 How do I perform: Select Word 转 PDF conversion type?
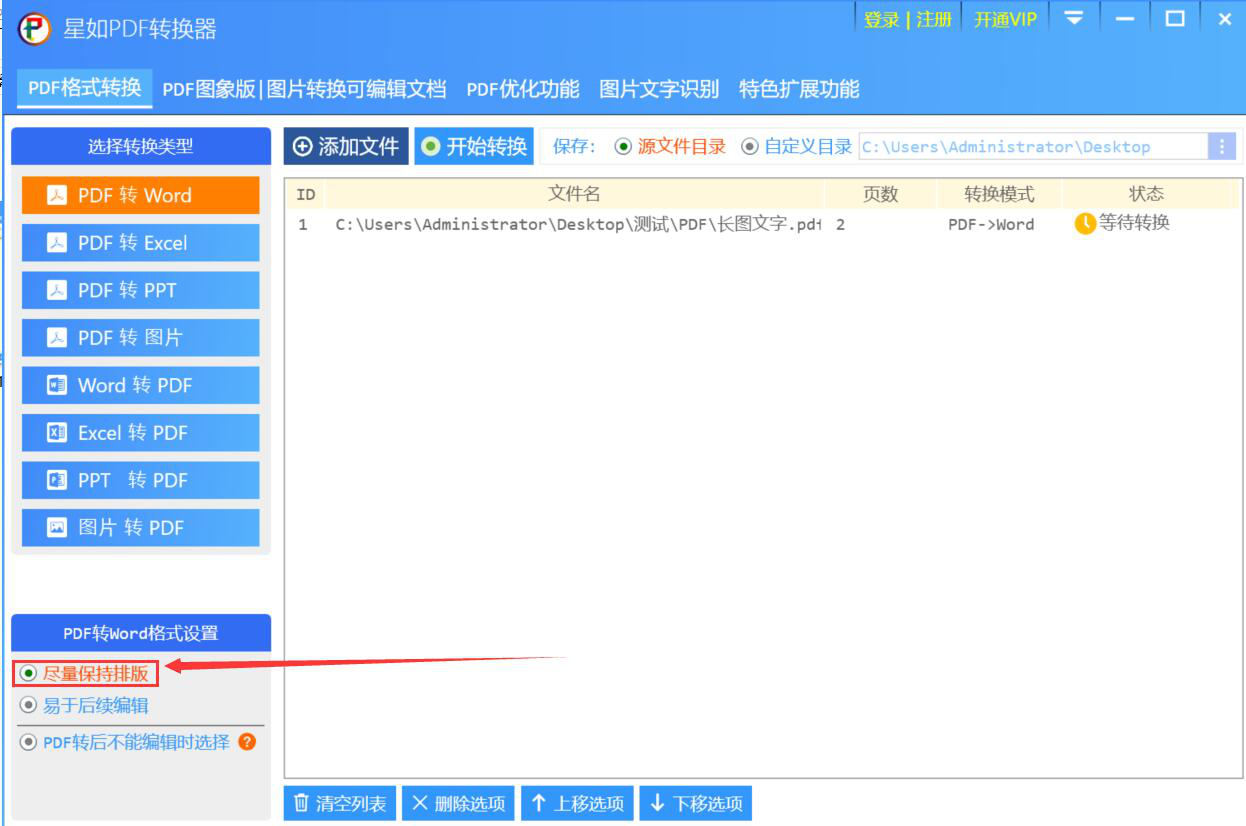pos(140,385)
